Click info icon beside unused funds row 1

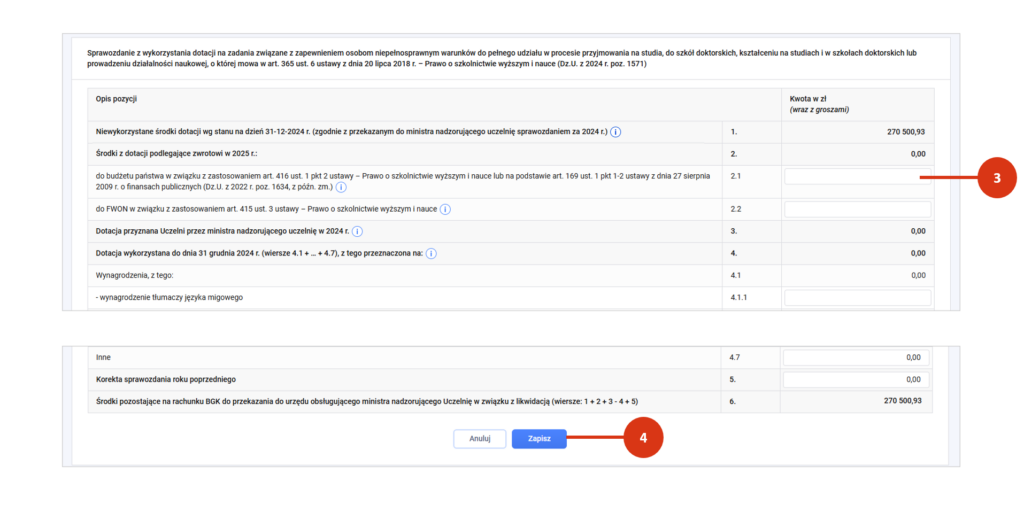pos(616,132)
